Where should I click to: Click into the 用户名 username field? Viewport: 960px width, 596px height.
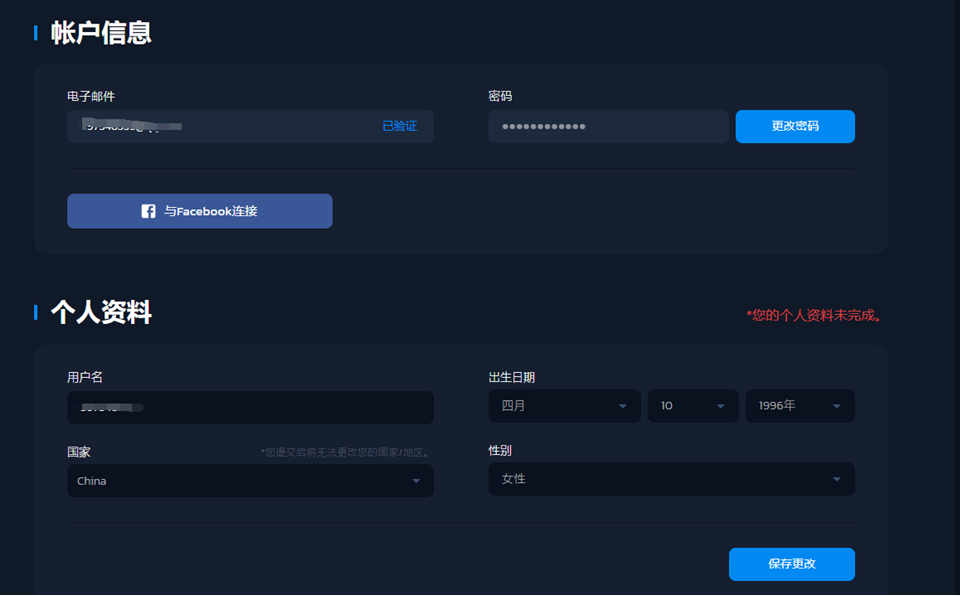coord(250,408)
